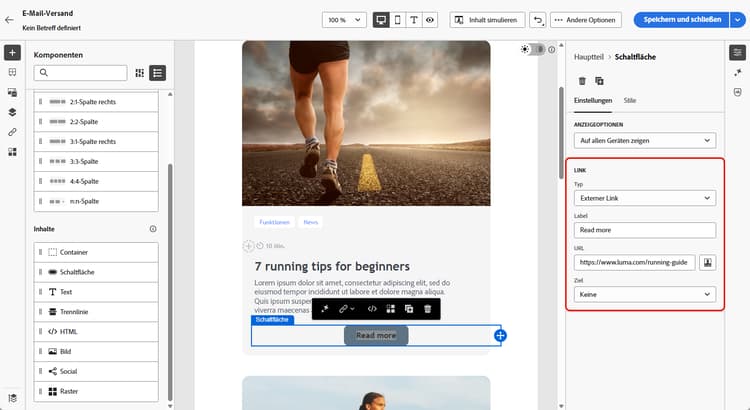Click Speichern und schließen button
This screenshot has height=410, width=750.
[x=682, y=20]
